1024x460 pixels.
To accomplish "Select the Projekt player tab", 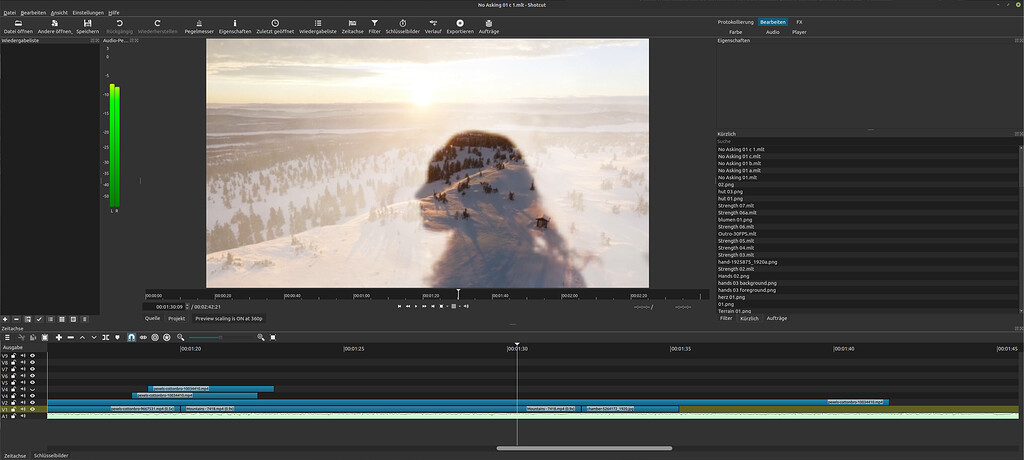I will click(x=176, y=318).
